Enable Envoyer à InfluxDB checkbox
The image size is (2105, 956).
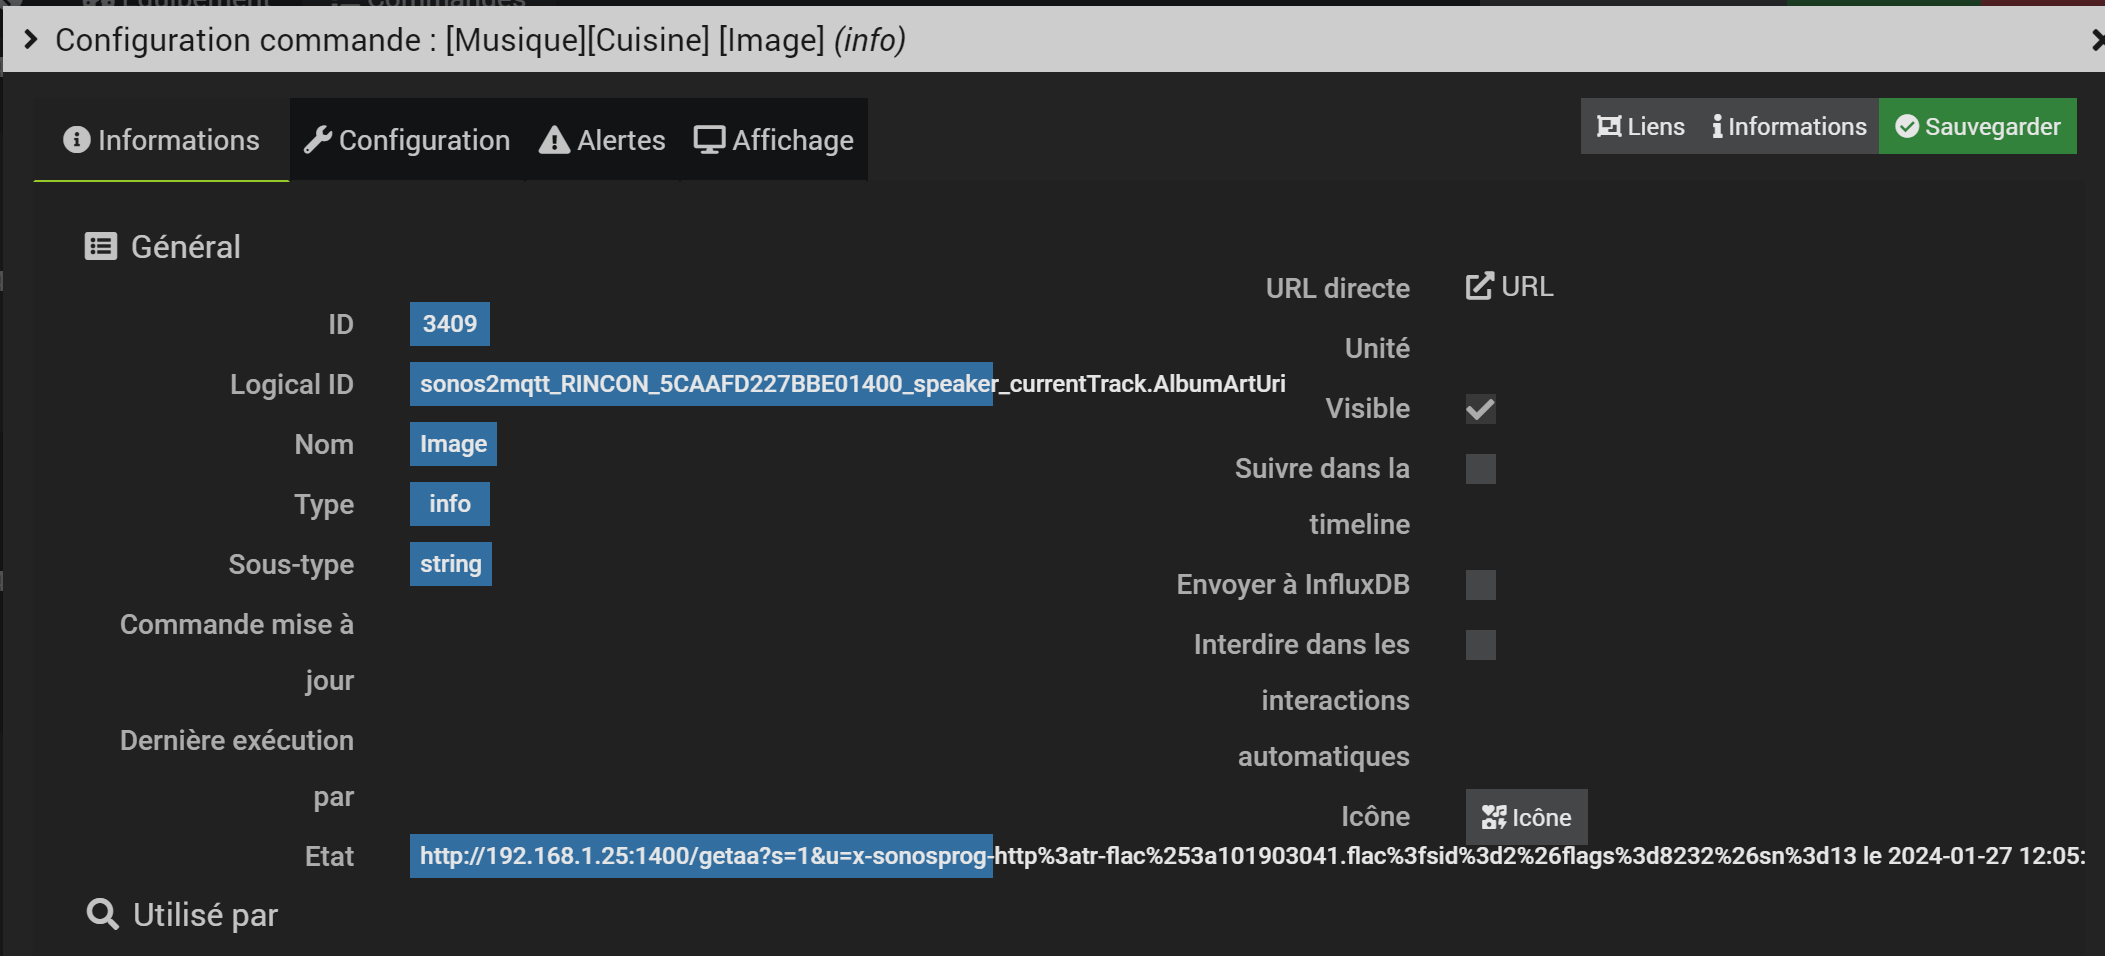coord(1480,585)
